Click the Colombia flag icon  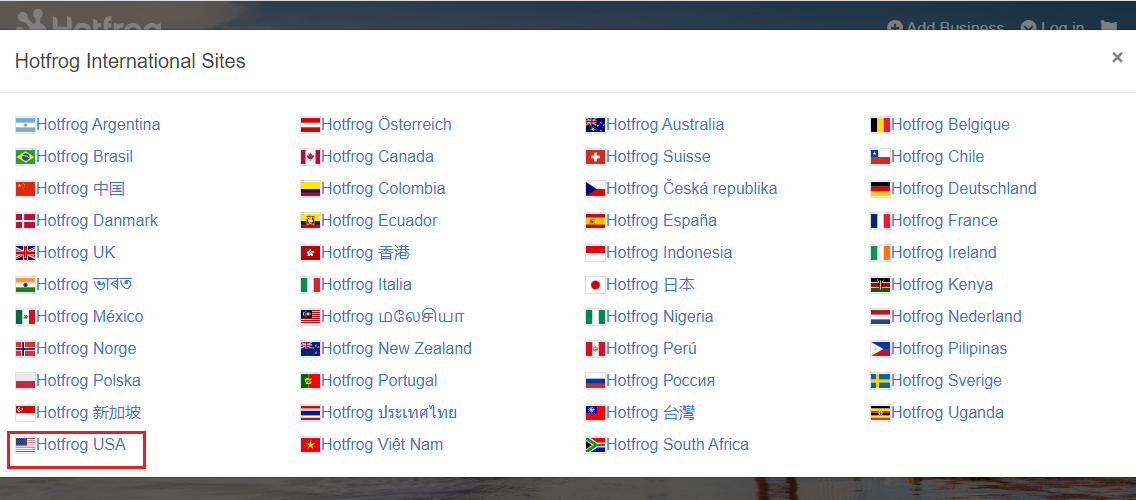pos(310,189)
